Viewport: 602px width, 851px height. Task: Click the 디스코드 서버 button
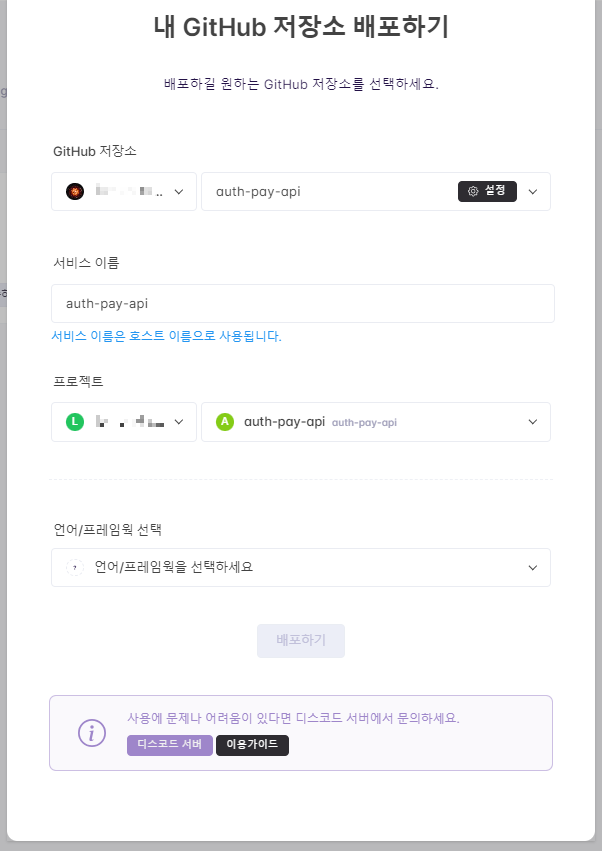coord(169,745)
